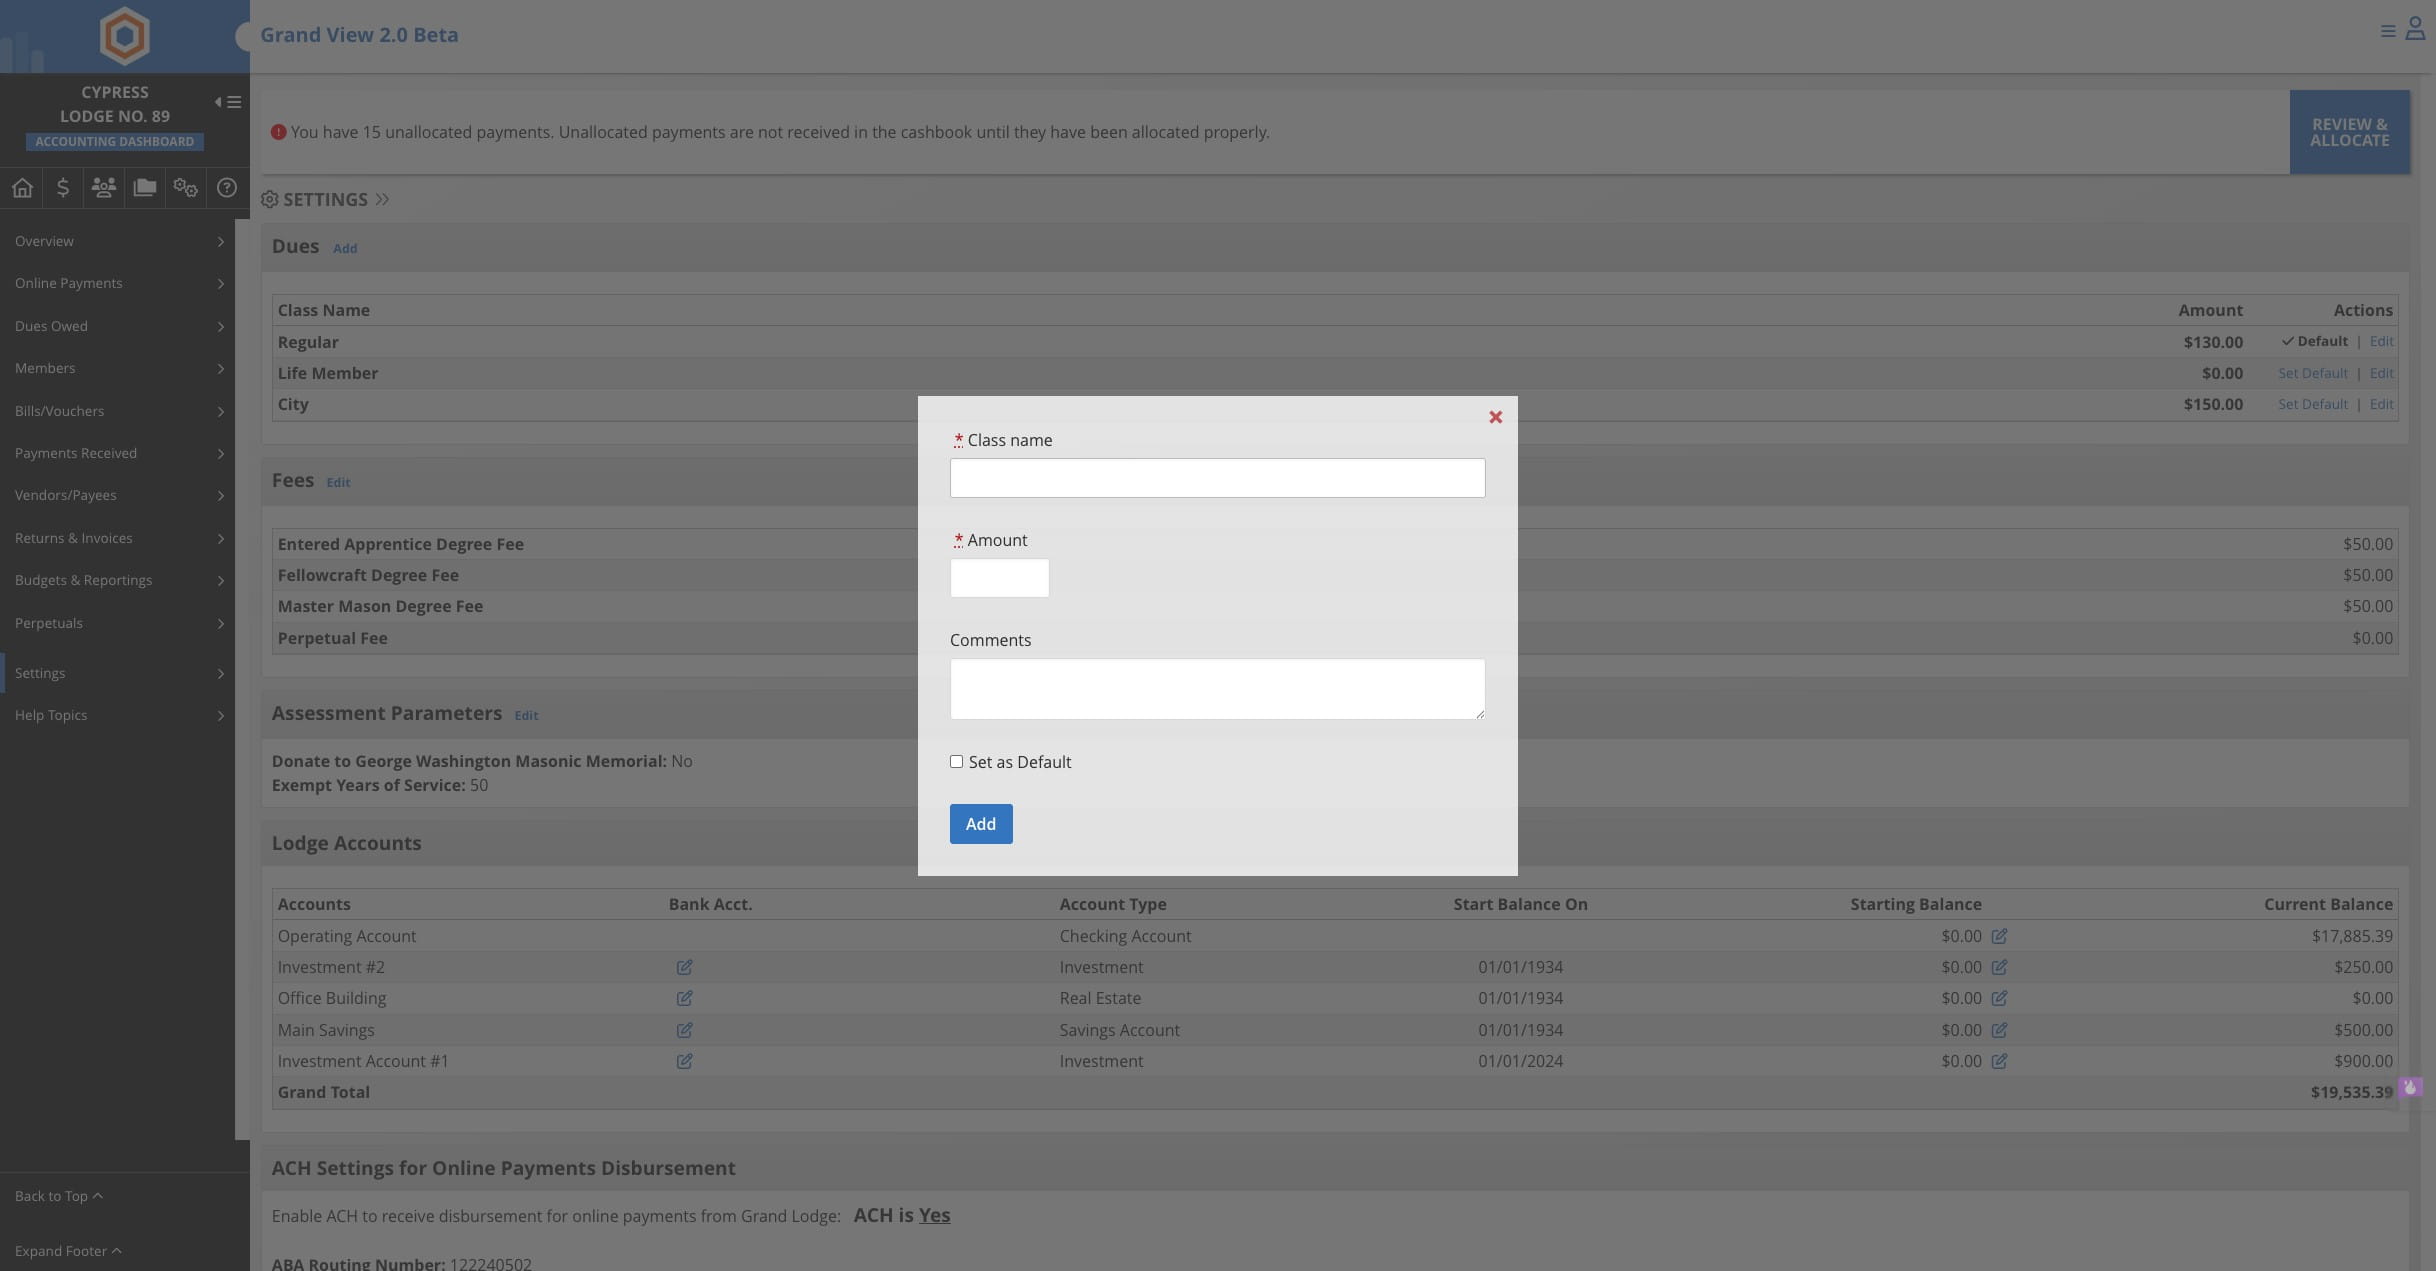Click Back to Top in sidebar

[58, 1196]
